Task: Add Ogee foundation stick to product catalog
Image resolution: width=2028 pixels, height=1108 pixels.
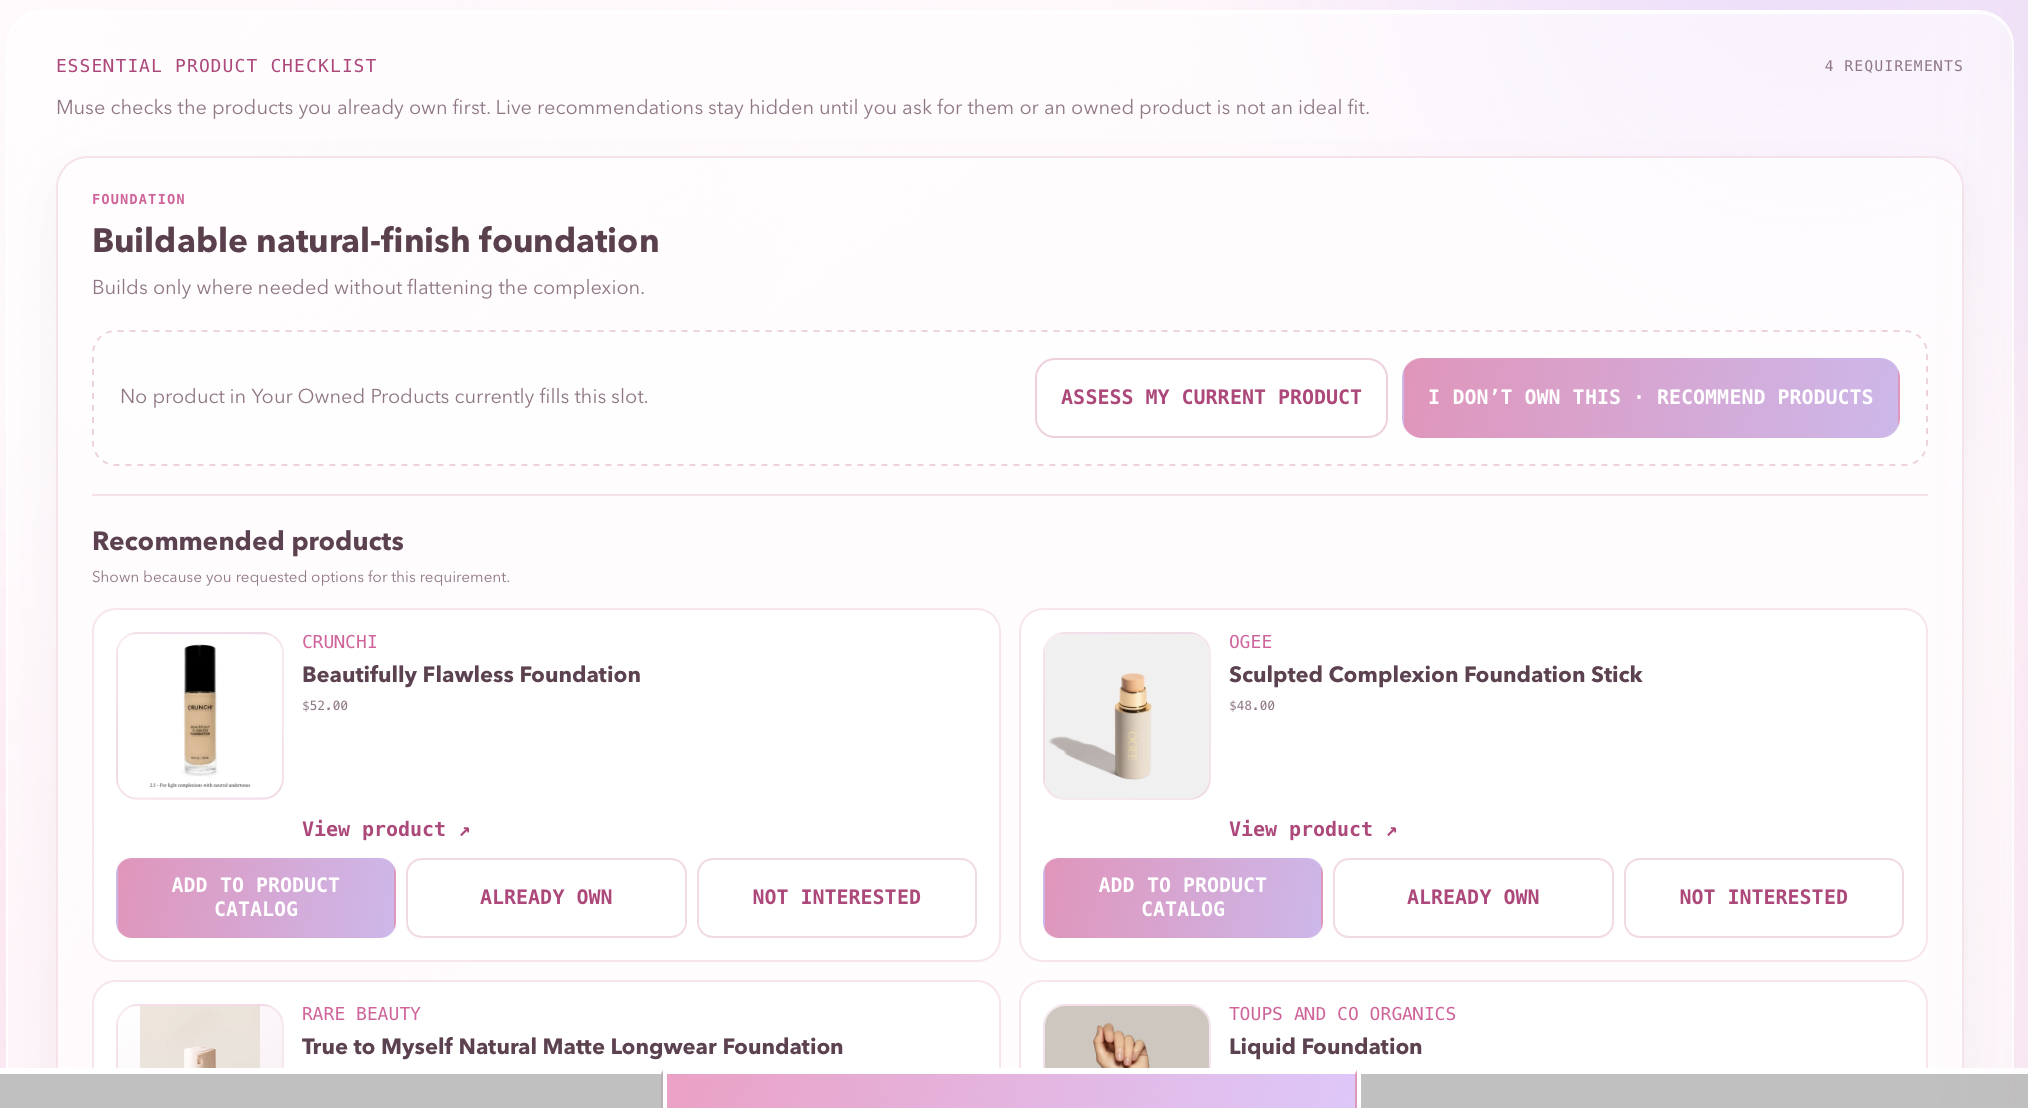Action: 1183,898
